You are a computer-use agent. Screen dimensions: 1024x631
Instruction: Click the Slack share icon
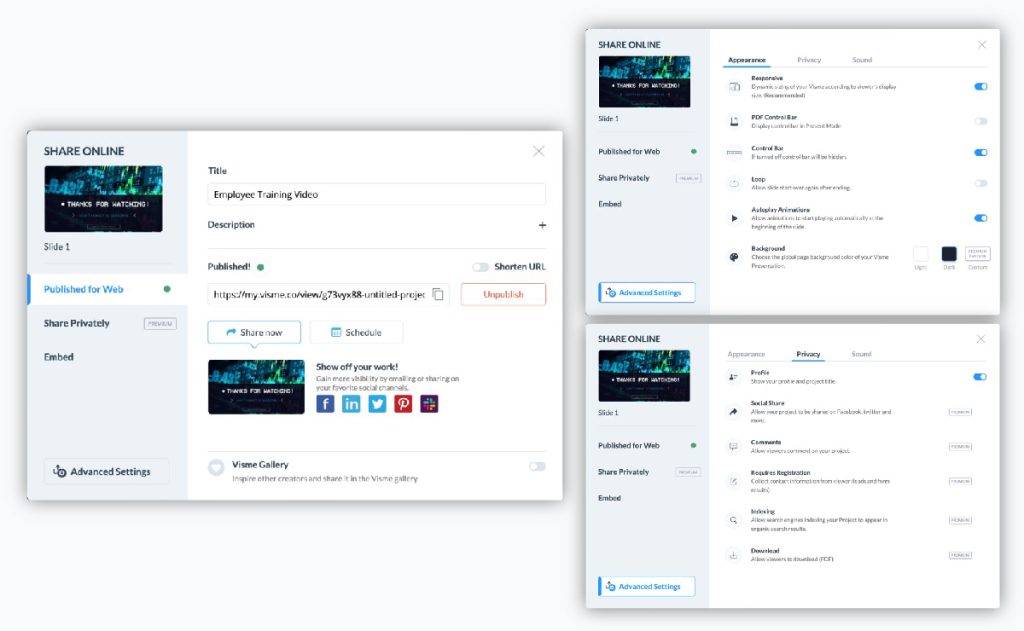(x=429, y=404)
